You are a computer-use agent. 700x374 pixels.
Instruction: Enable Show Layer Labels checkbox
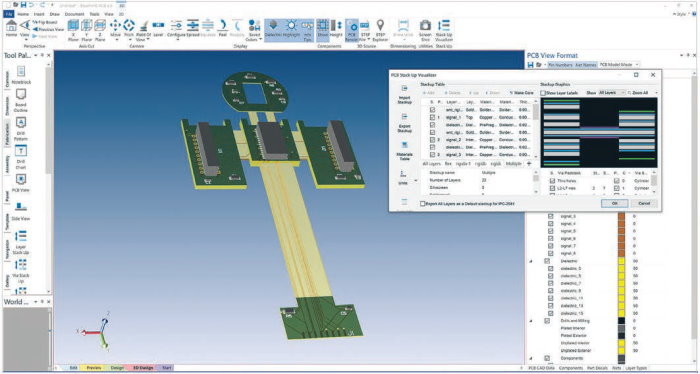pyautogui.click(x=543, y=93)
